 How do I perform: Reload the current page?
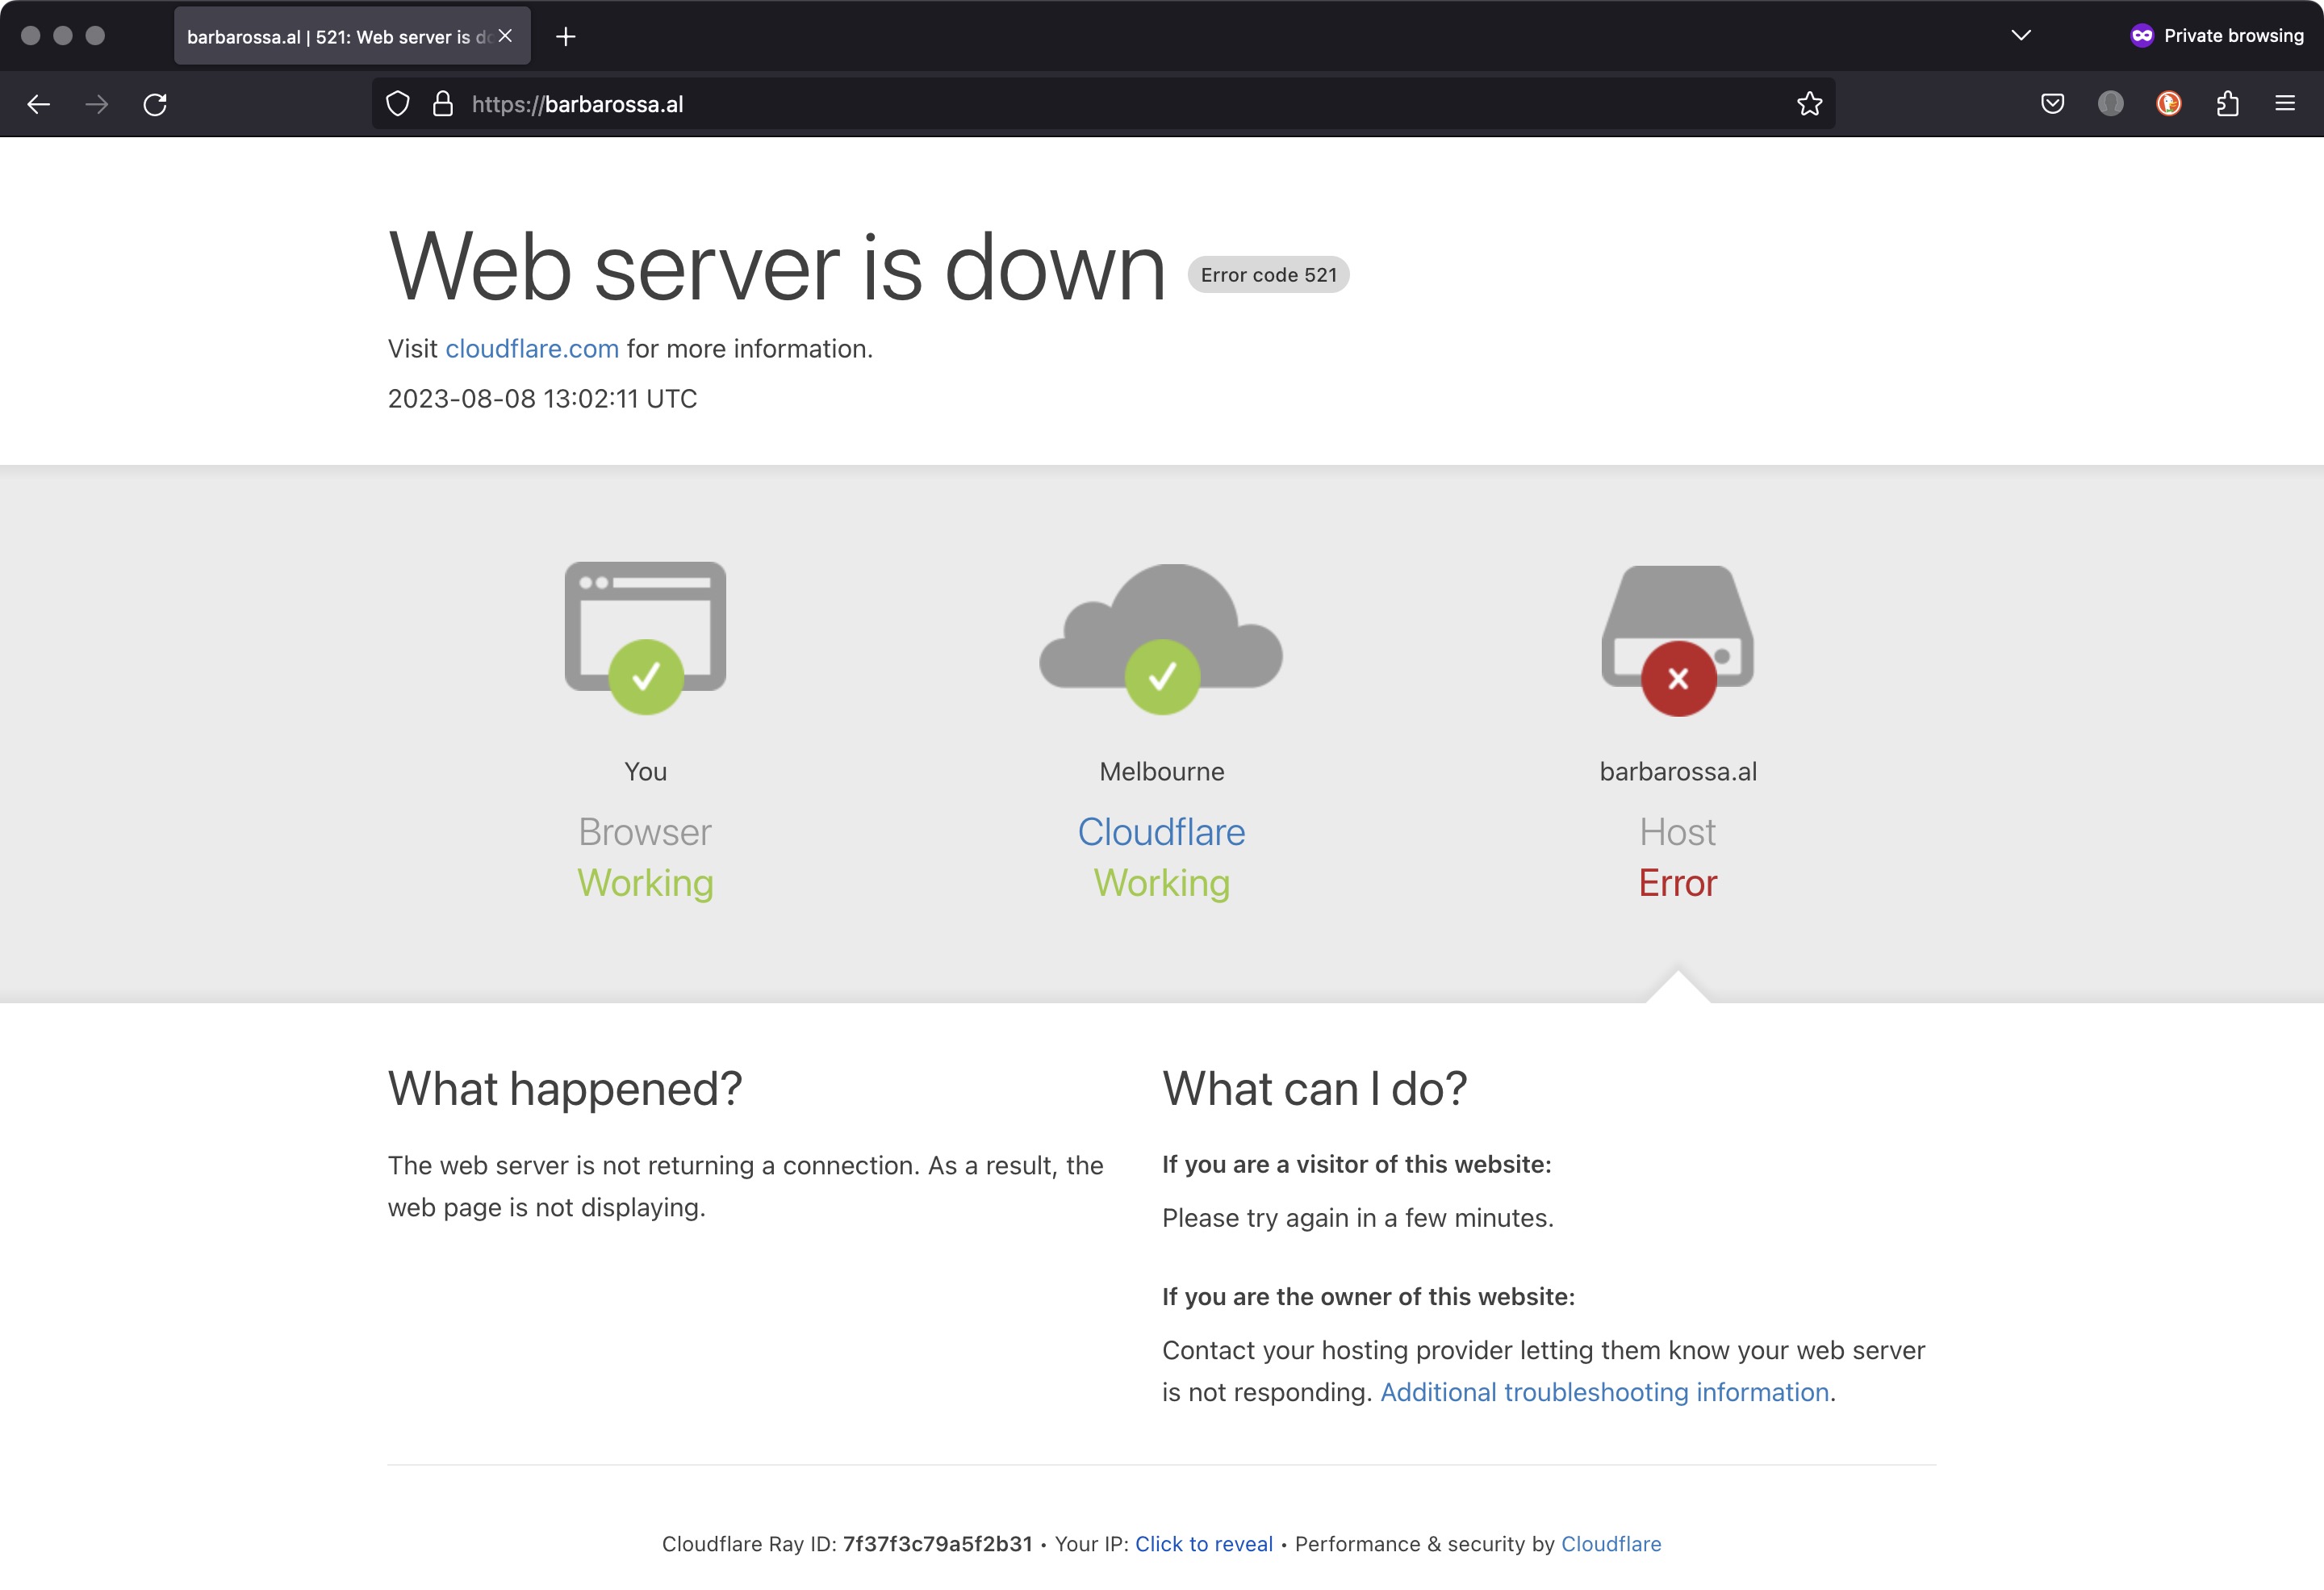(x=155, y=104)
